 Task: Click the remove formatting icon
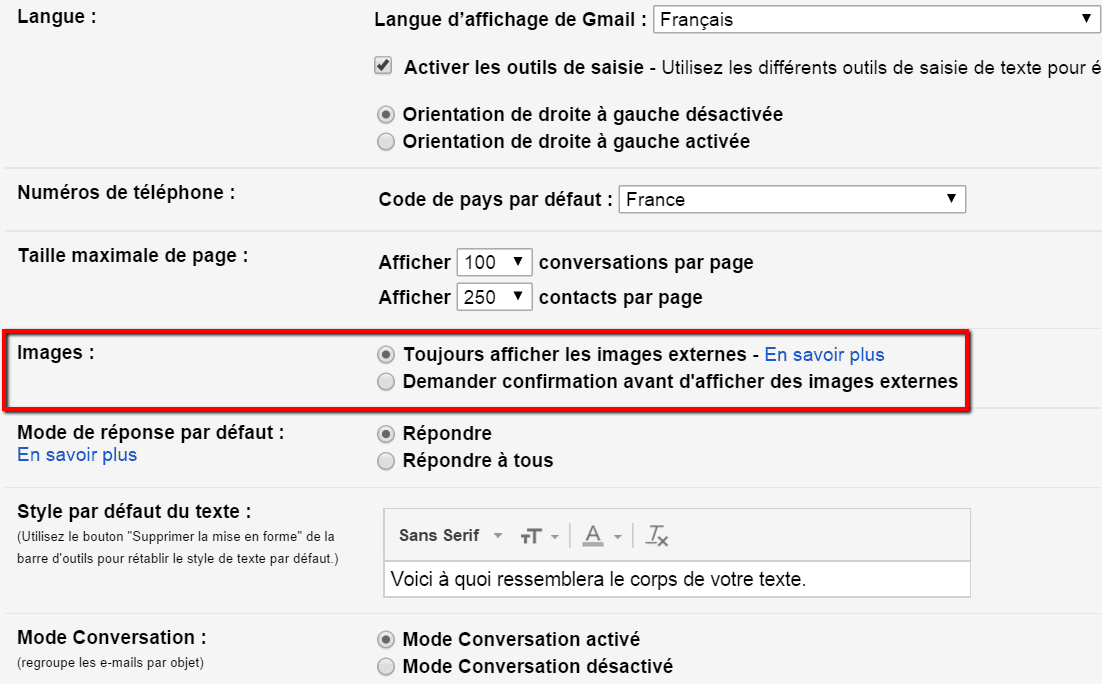pos(656,536)
